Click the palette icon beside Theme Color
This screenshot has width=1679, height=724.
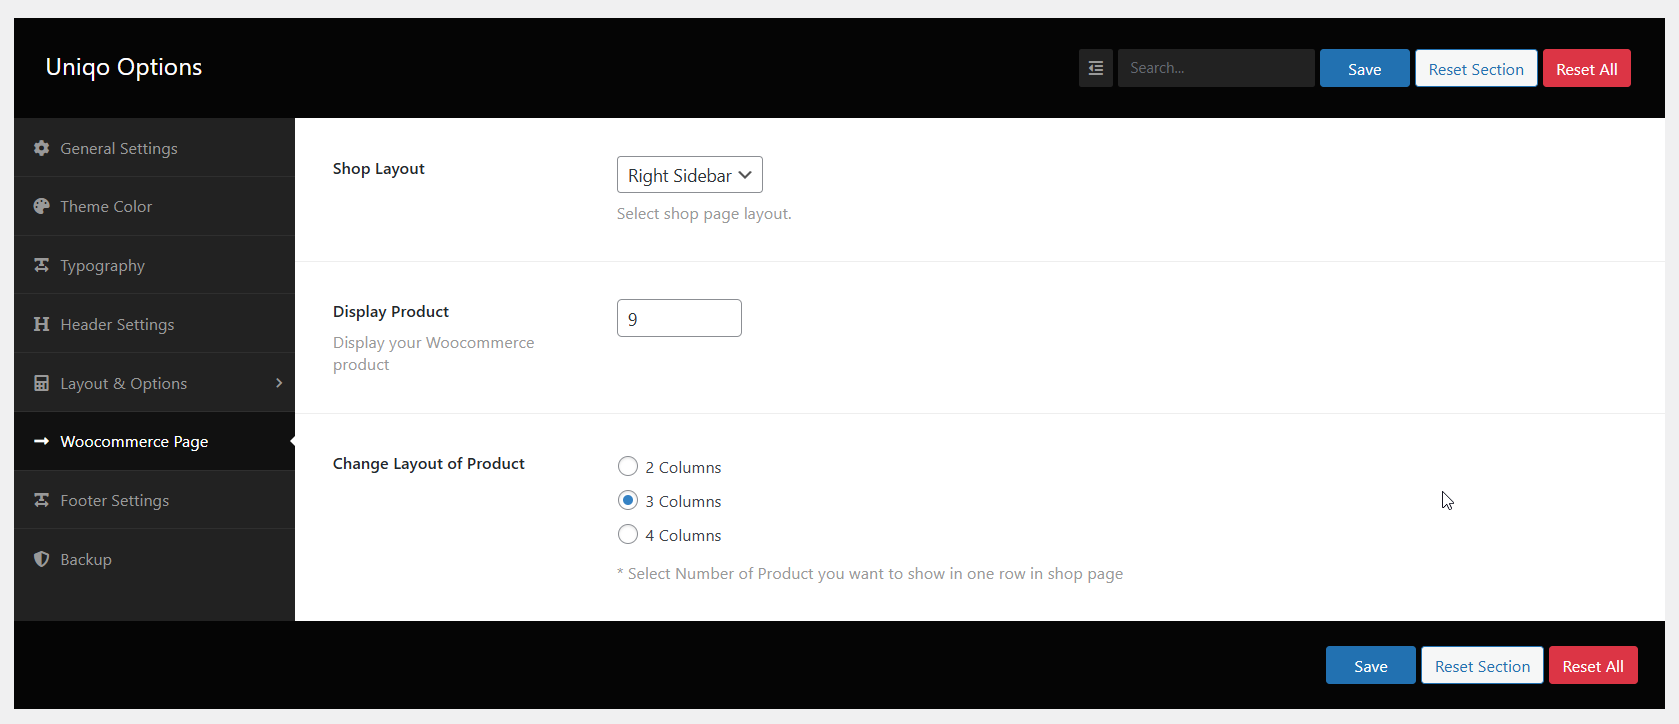[41, 206]
